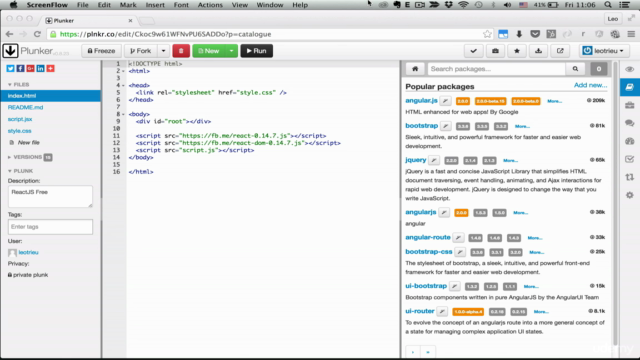This screenshot has height=360, width=640.
Task: Open the ui-router package link
Action: [x=420, y=311]
